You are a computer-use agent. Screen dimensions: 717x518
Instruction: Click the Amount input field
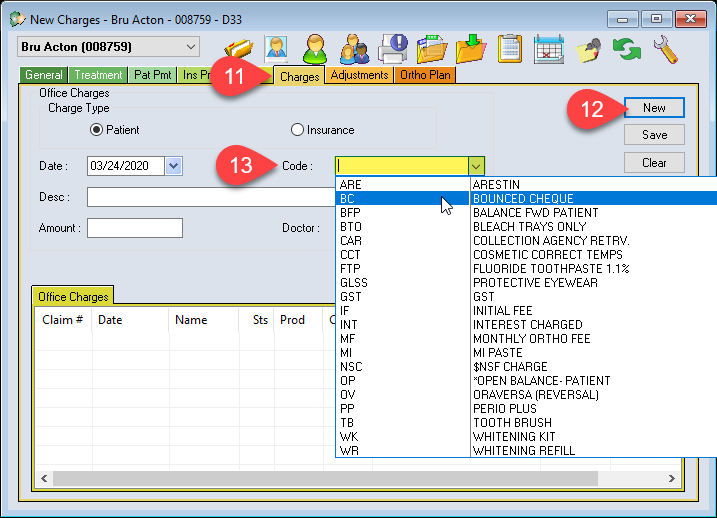pos(135,228)
